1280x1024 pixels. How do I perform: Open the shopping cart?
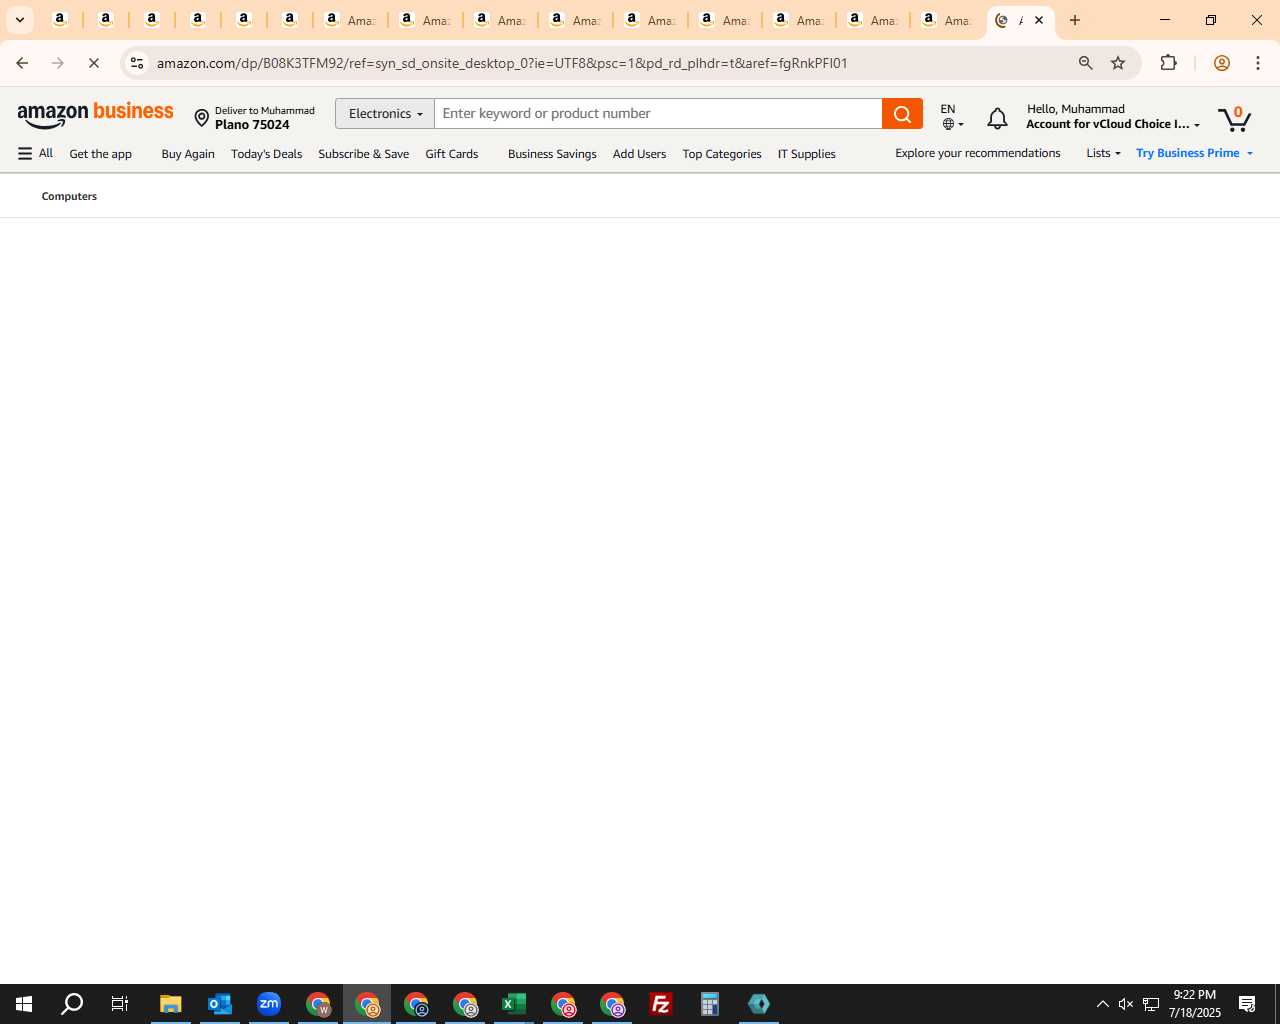1235,119
